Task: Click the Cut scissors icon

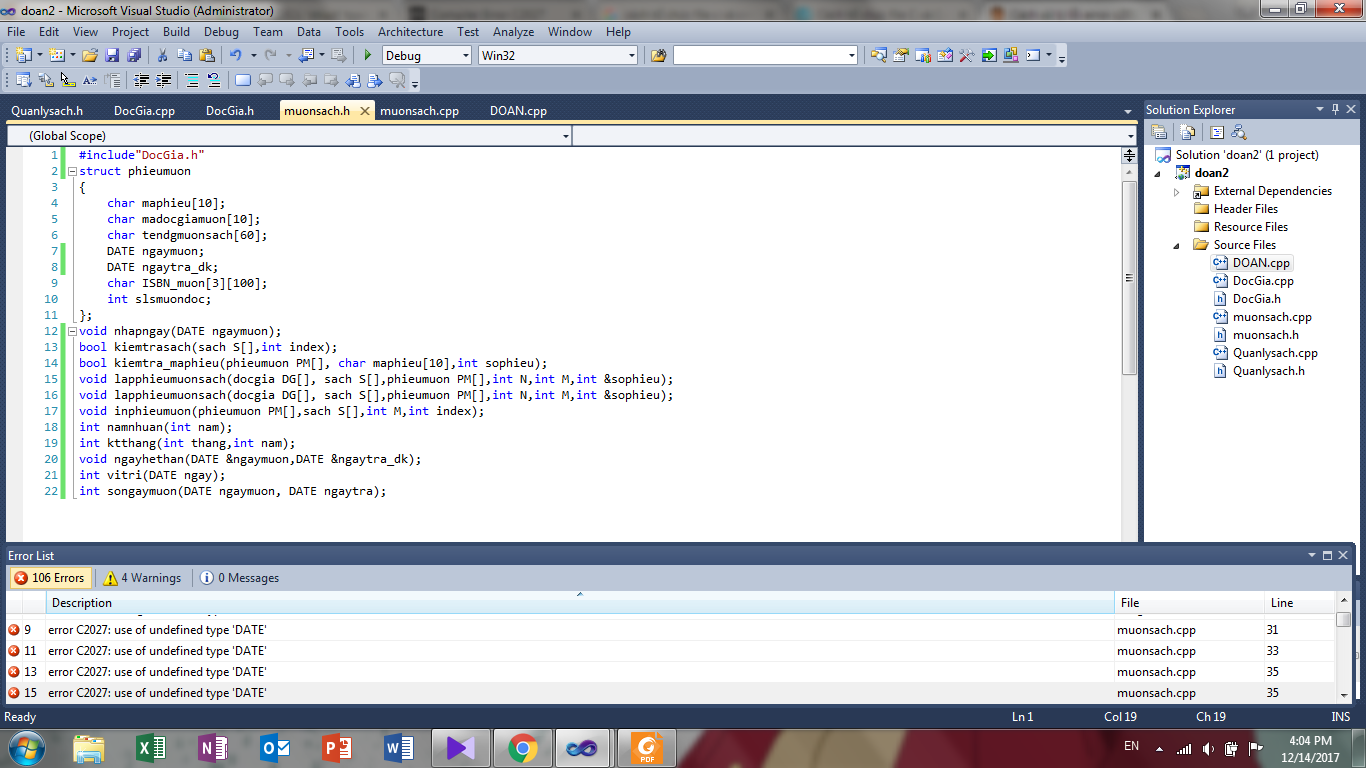Action: pyautogui.click(x=163, y=56)
